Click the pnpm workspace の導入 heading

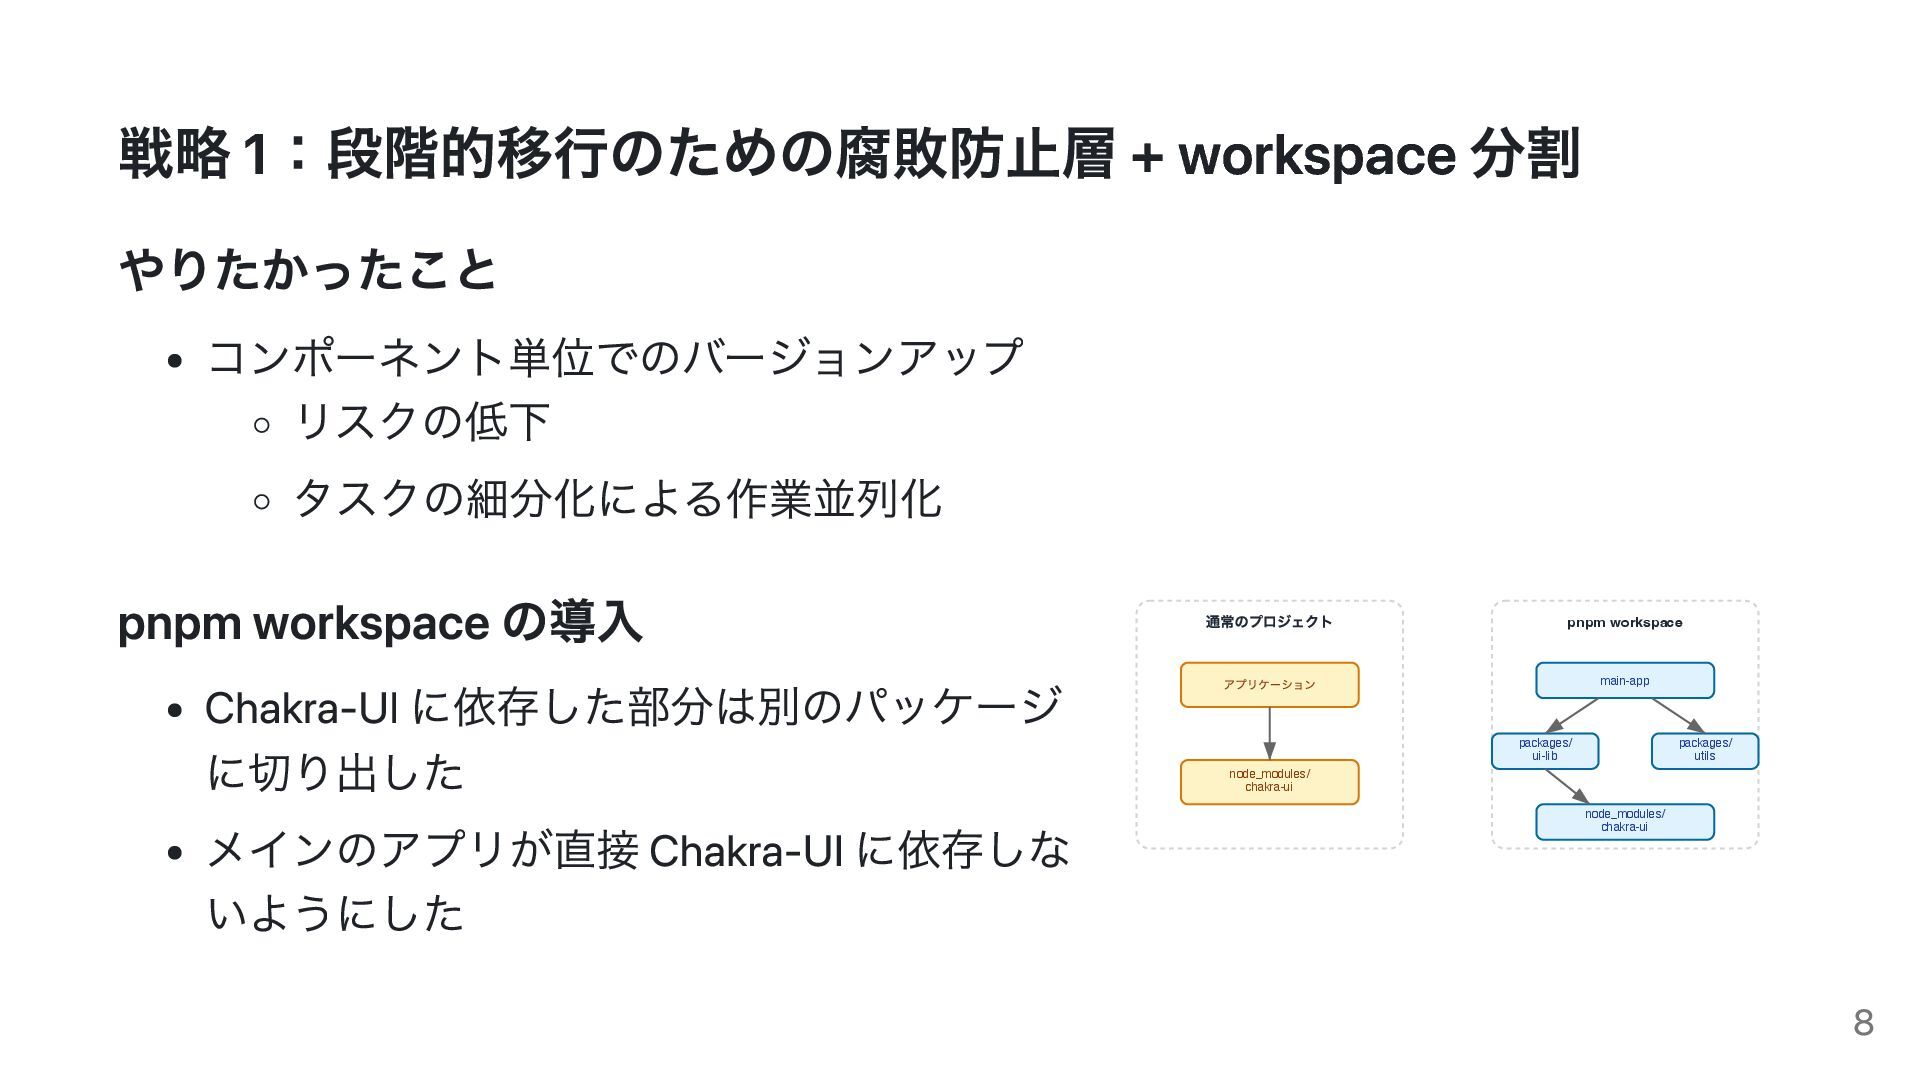379,623
